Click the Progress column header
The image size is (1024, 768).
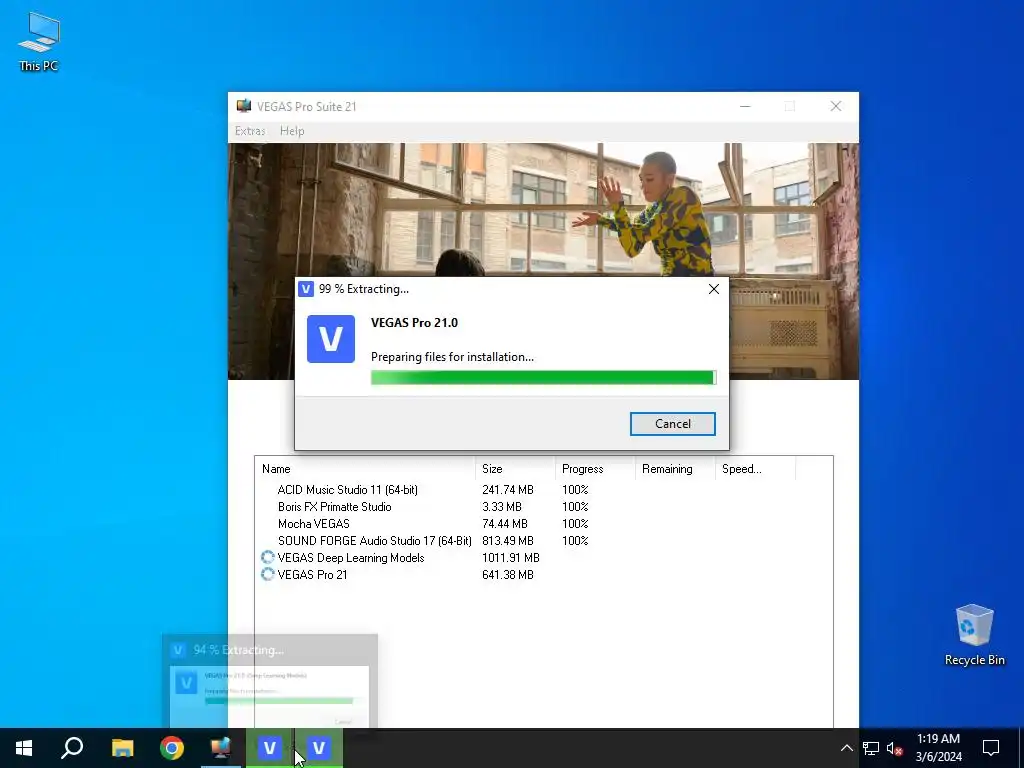[x=594, y=469]
